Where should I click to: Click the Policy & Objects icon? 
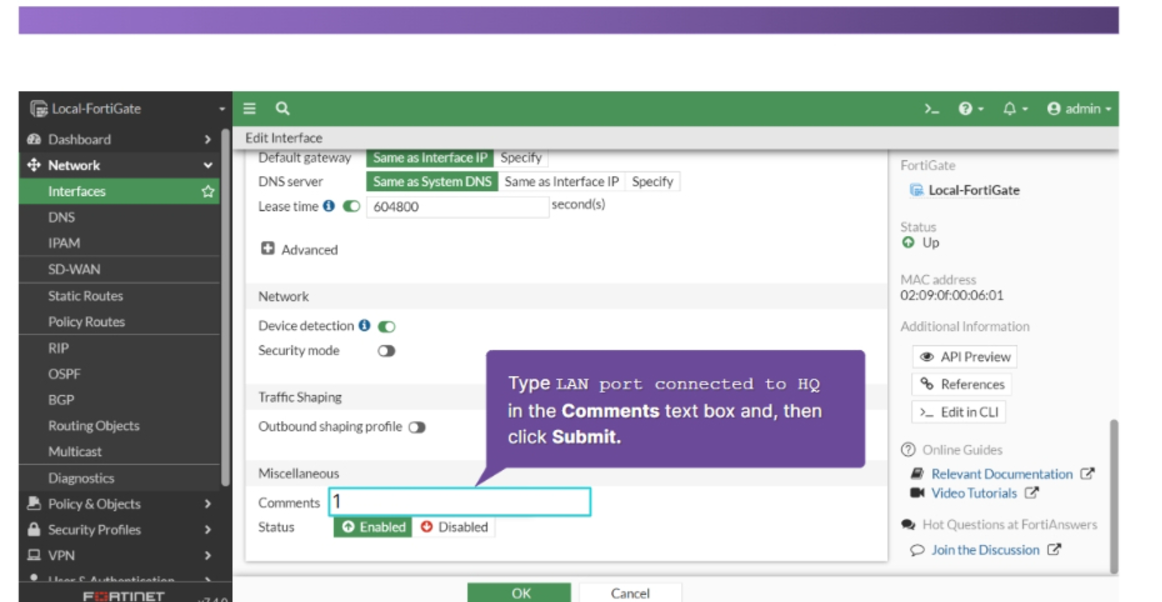pyautogui.click(x=34, y=503)
